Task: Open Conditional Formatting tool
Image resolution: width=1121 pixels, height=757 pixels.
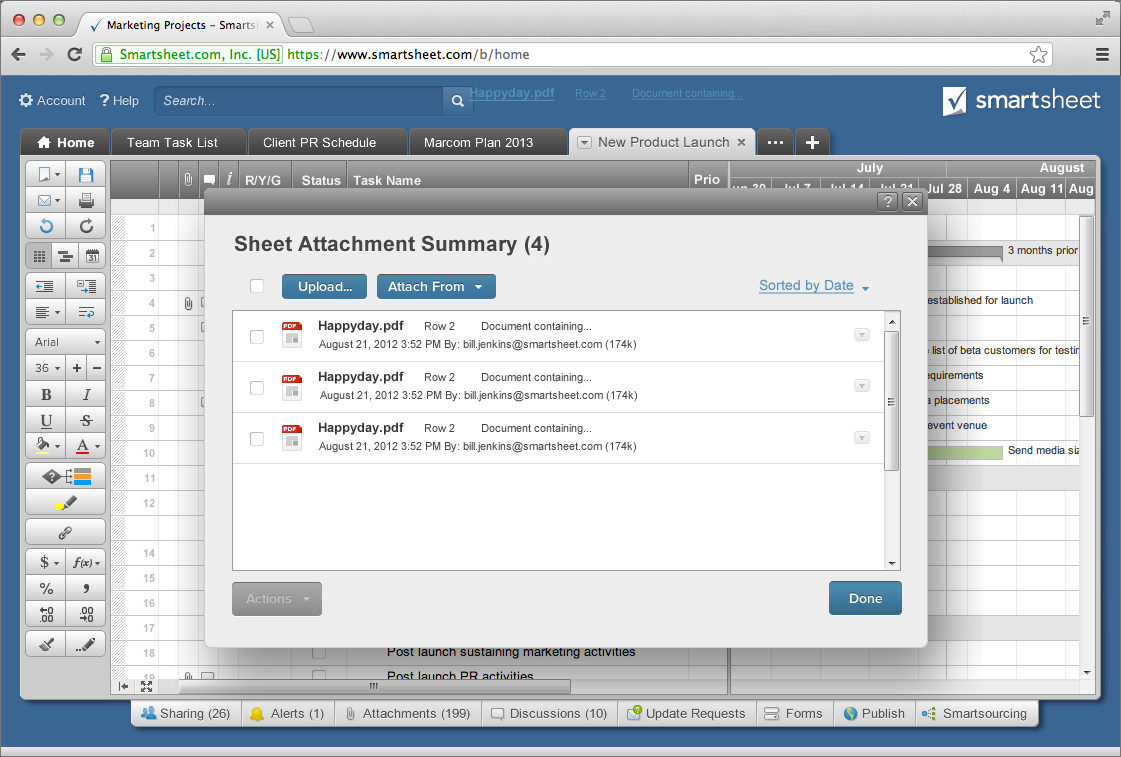Action: tap(66, 476)
